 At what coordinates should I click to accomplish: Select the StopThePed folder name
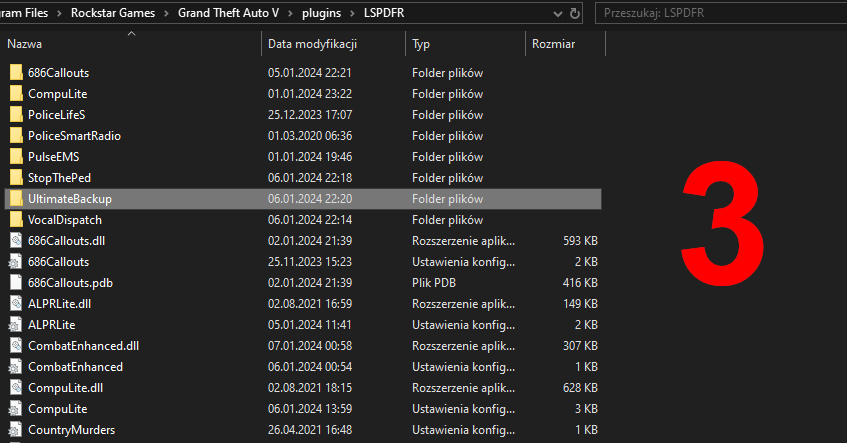point(59,178)
